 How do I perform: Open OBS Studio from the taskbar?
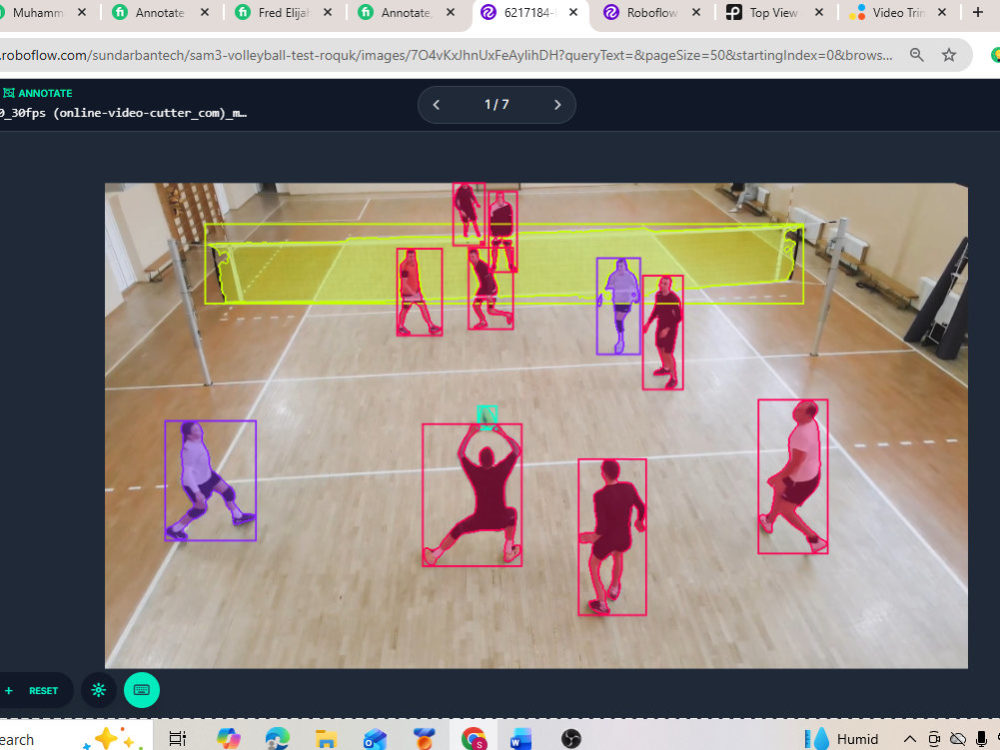571,739
